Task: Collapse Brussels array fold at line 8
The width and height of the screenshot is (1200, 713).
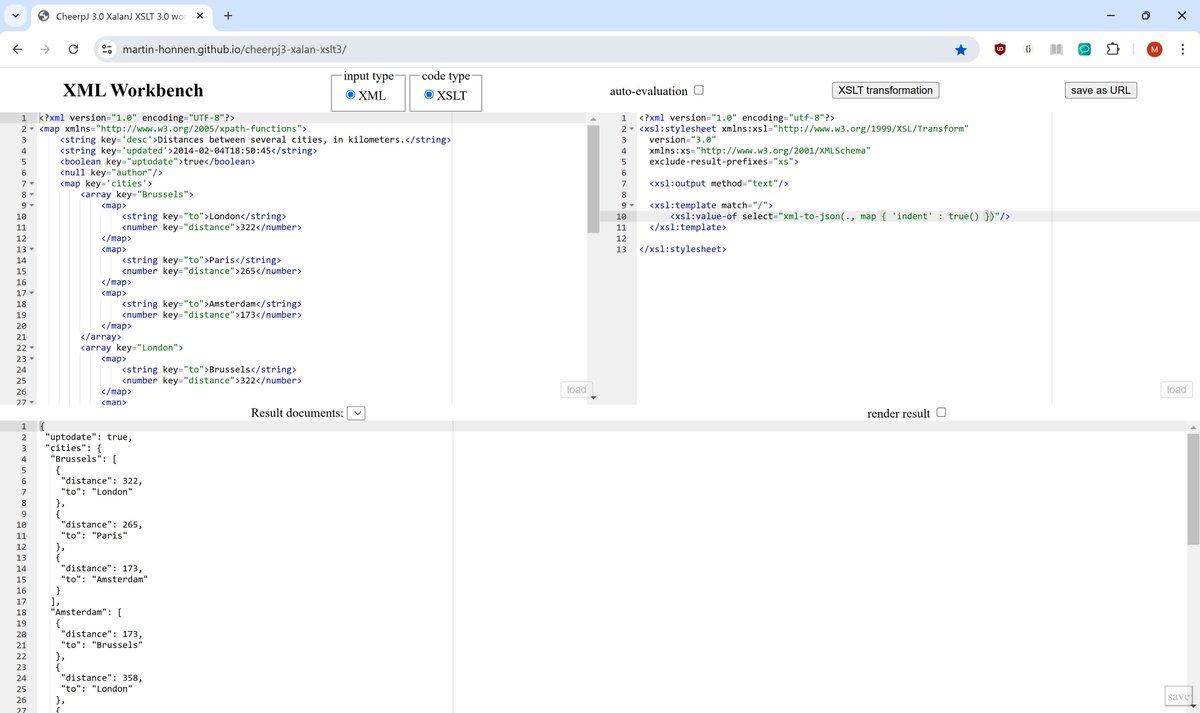Action: (x=32, y=194)
